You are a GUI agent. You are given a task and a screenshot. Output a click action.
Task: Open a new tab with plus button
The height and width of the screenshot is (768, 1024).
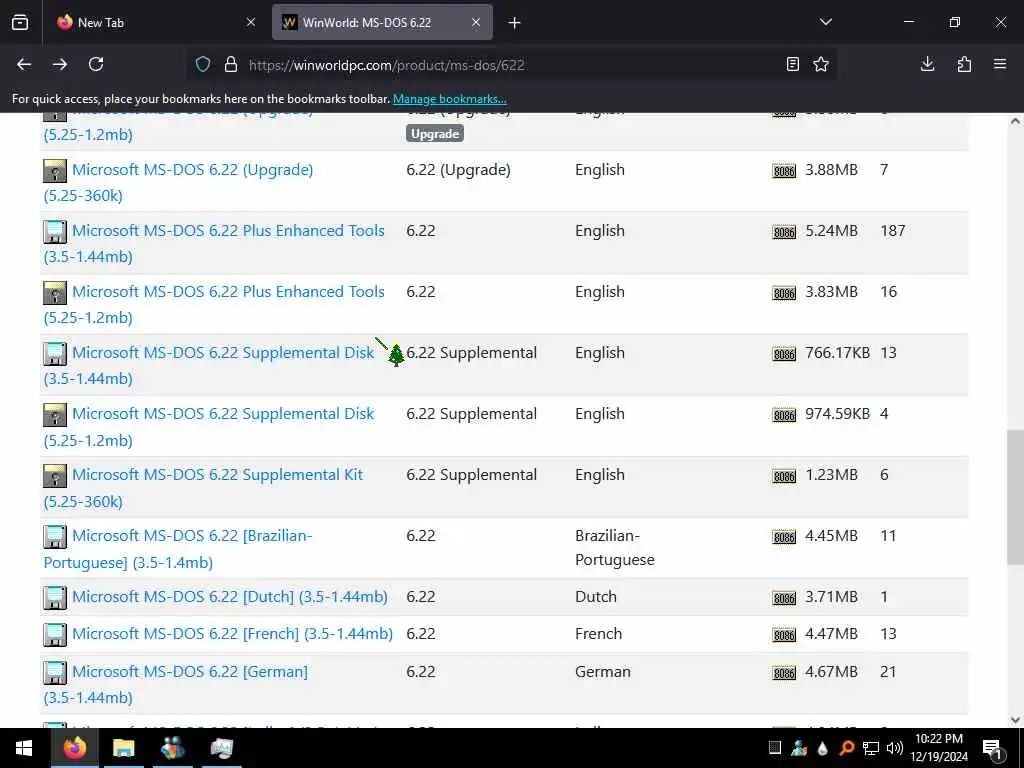515,23
